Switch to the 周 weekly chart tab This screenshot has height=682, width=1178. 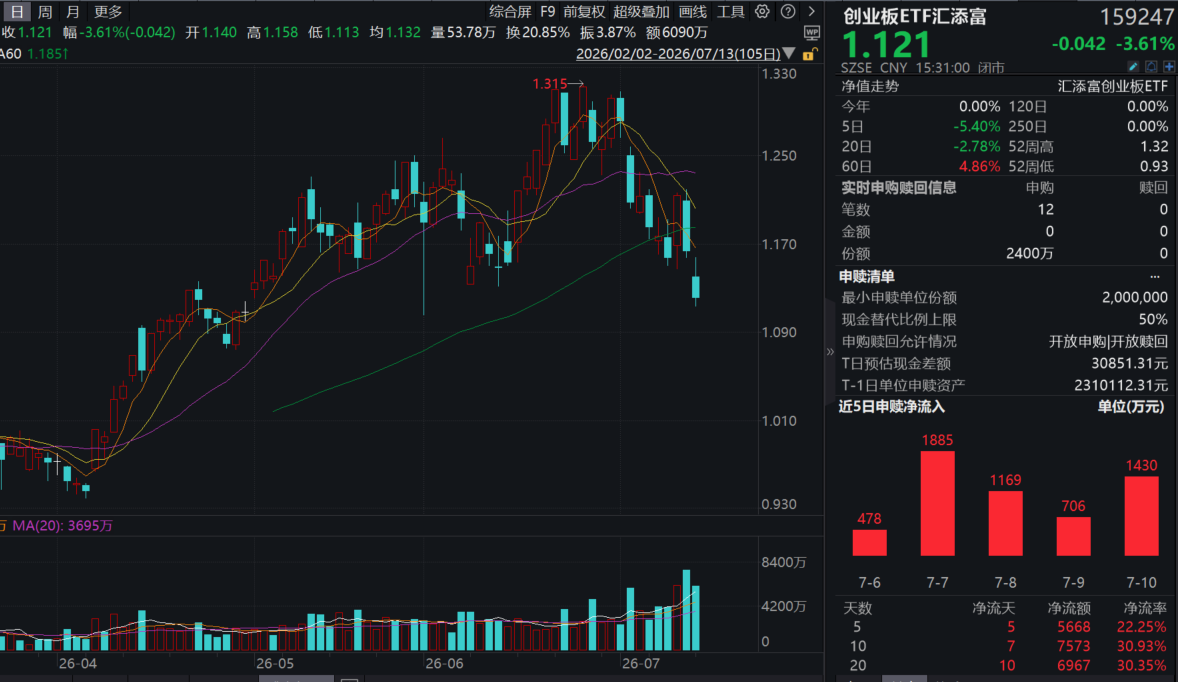tap(45, 11)
